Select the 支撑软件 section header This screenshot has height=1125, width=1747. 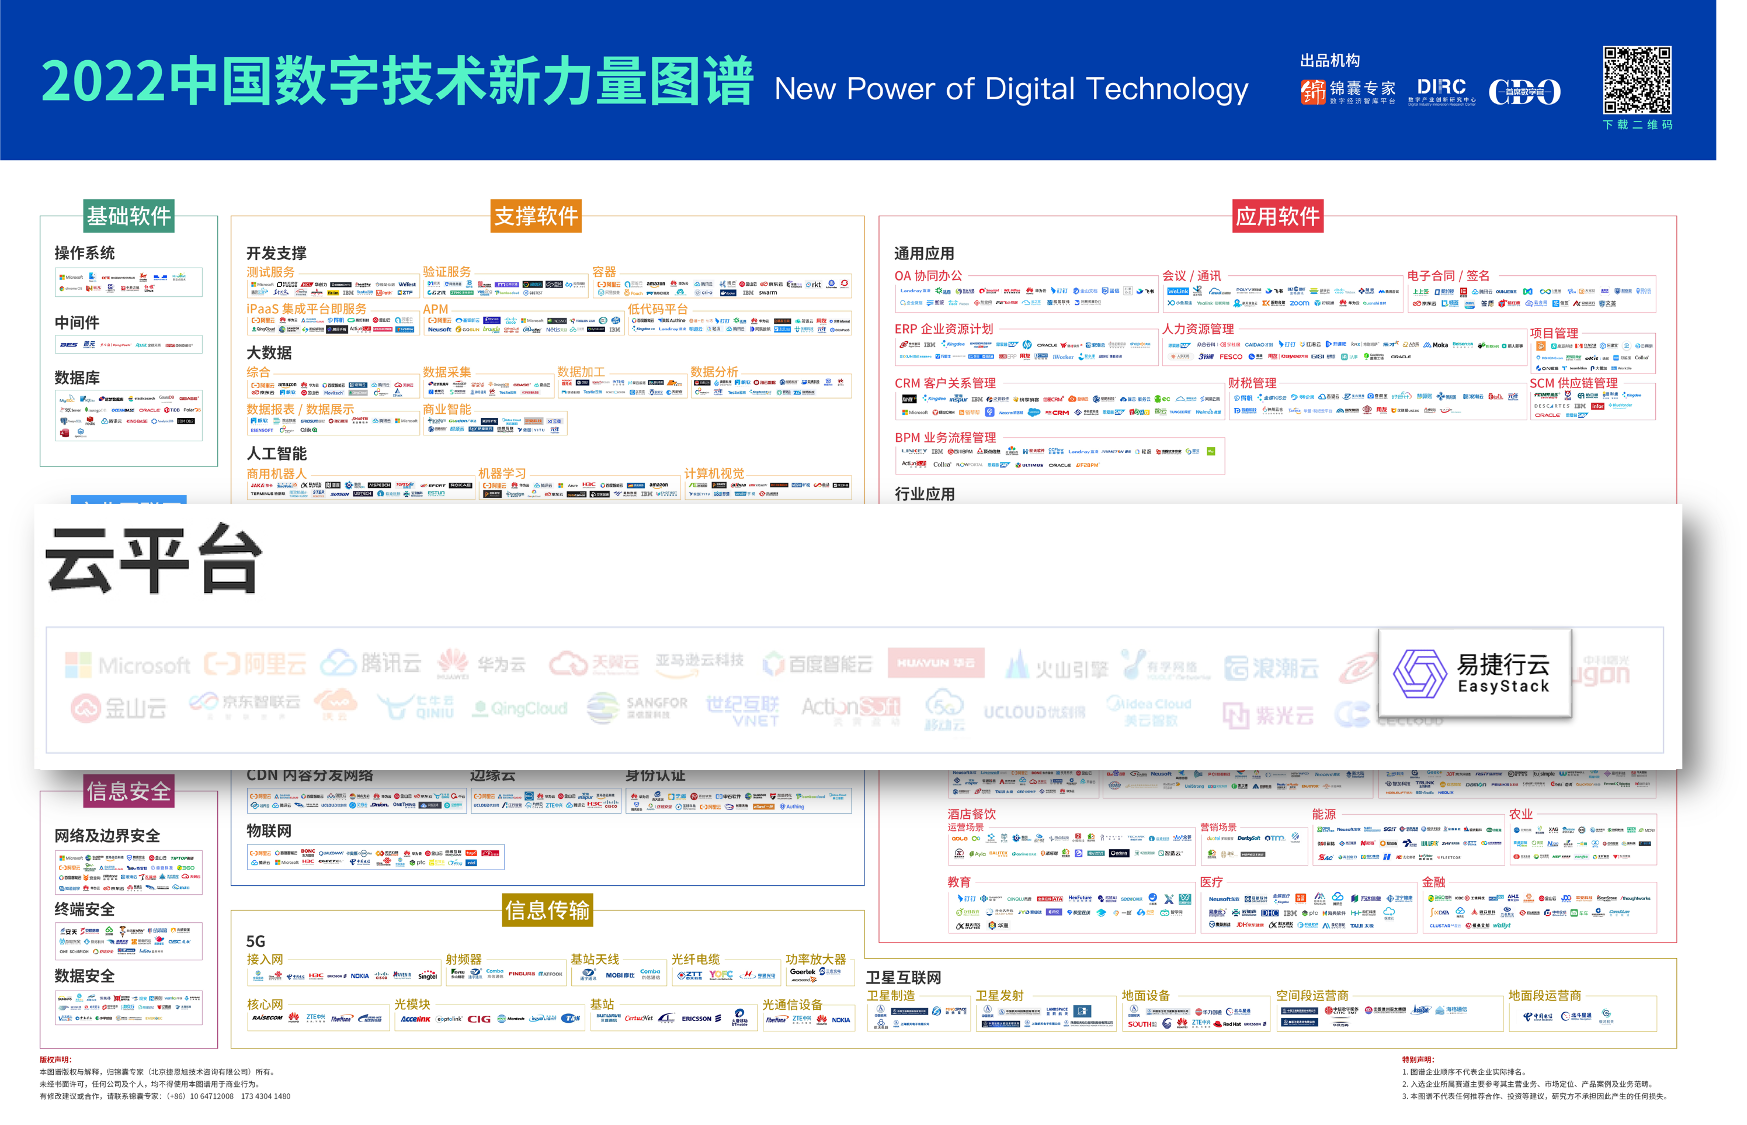(x=536, y=216)
